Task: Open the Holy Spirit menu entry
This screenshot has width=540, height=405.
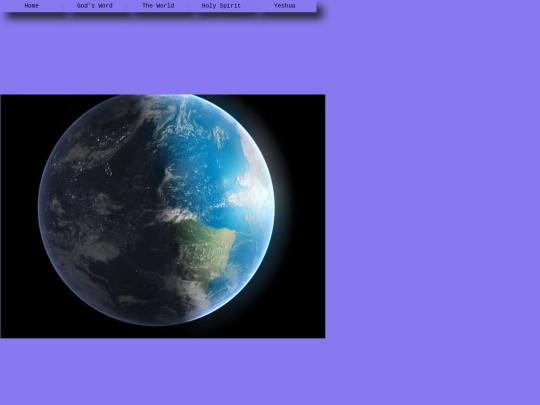Action: coord(221,6)
